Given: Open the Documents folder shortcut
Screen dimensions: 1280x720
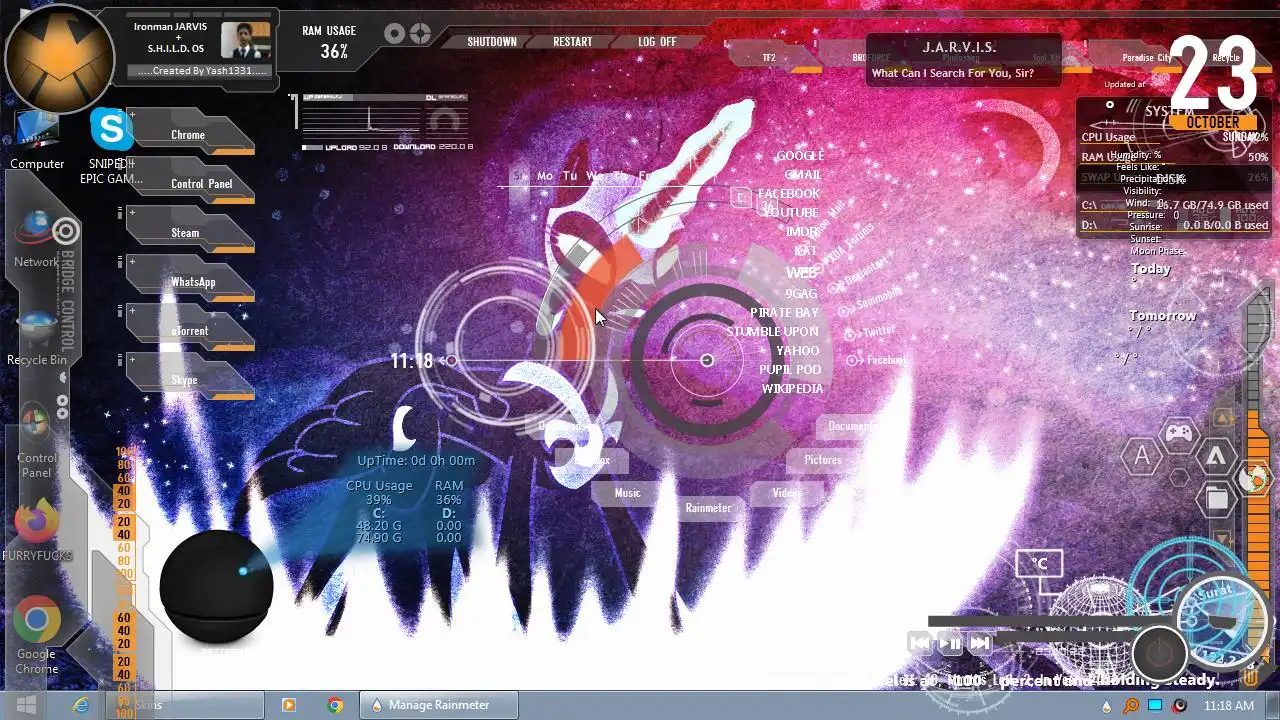Looking at the screenshot, I should [852, 426].
